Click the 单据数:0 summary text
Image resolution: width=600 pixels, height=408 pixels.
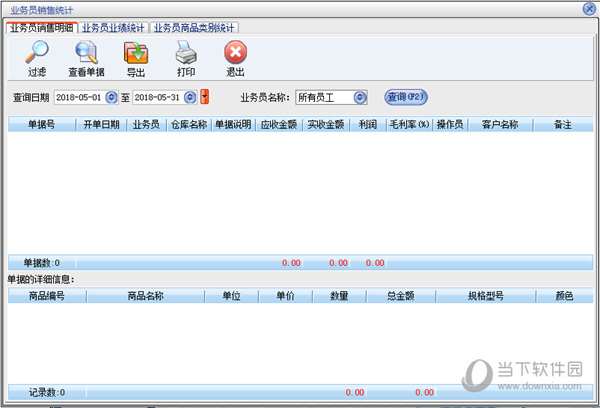tap(41, 263)
